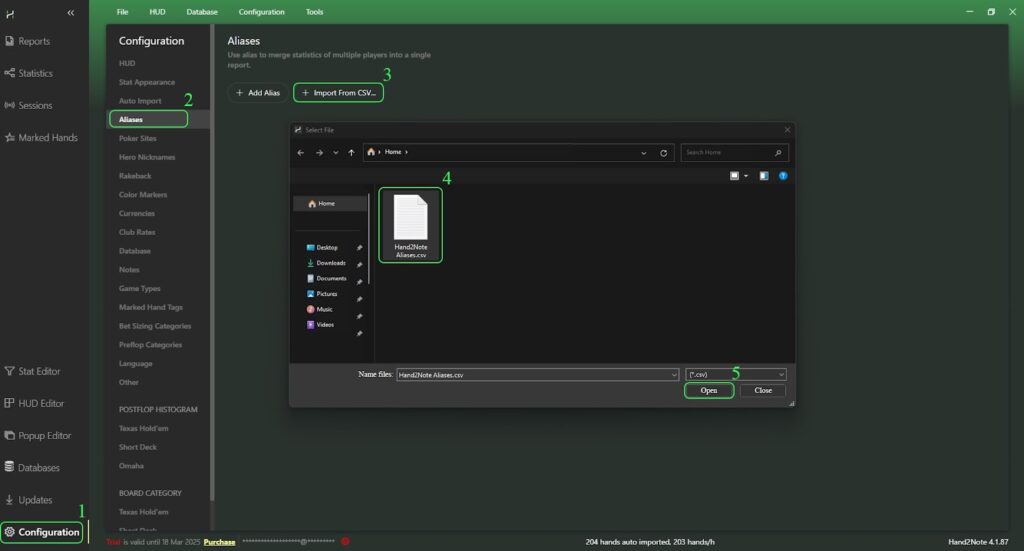Image resolution: width=1024 pixels, height=551 pixels.
Task: Click the blue help icon in file dialog
Action: coord(783,176)
